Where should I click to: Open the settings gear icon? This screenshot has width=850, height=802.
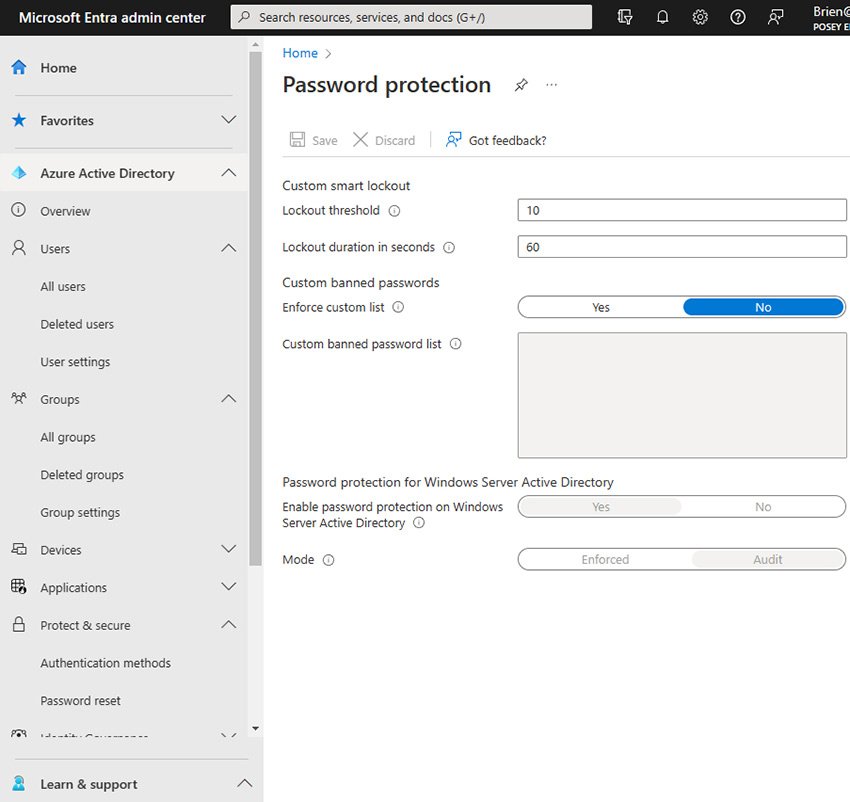click(x=700, y=16)
